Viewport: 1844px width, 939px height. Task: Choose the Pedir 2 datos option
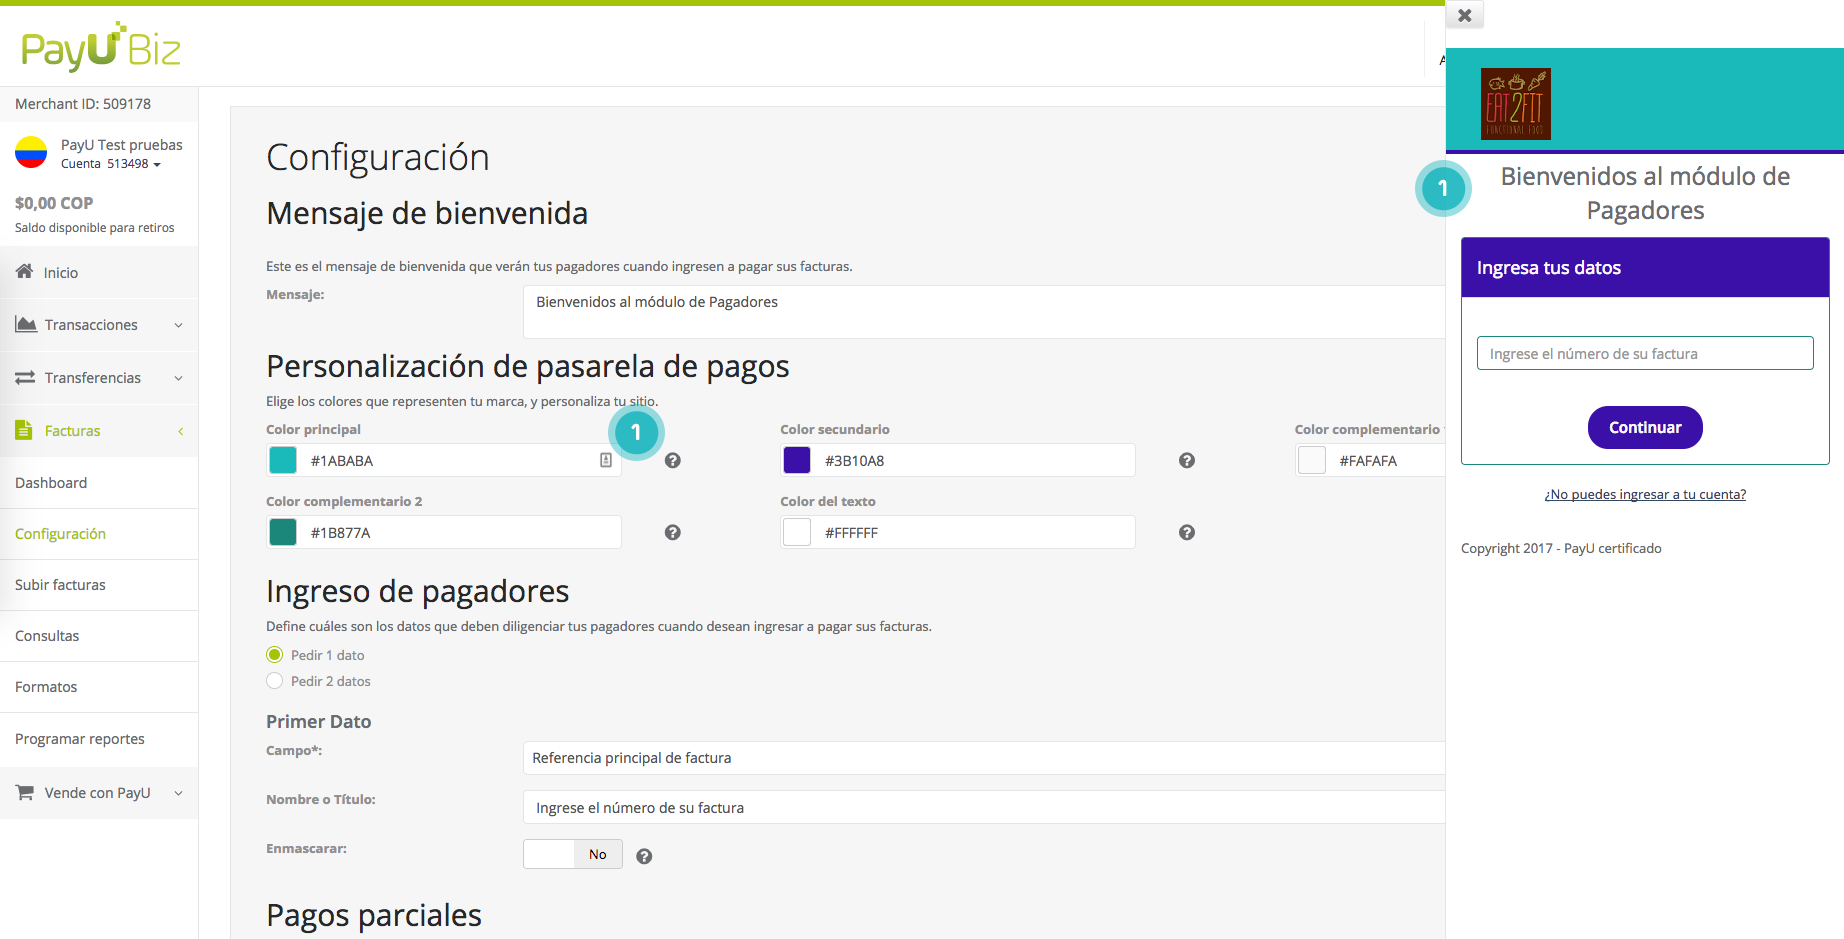(x=274, y=680)
